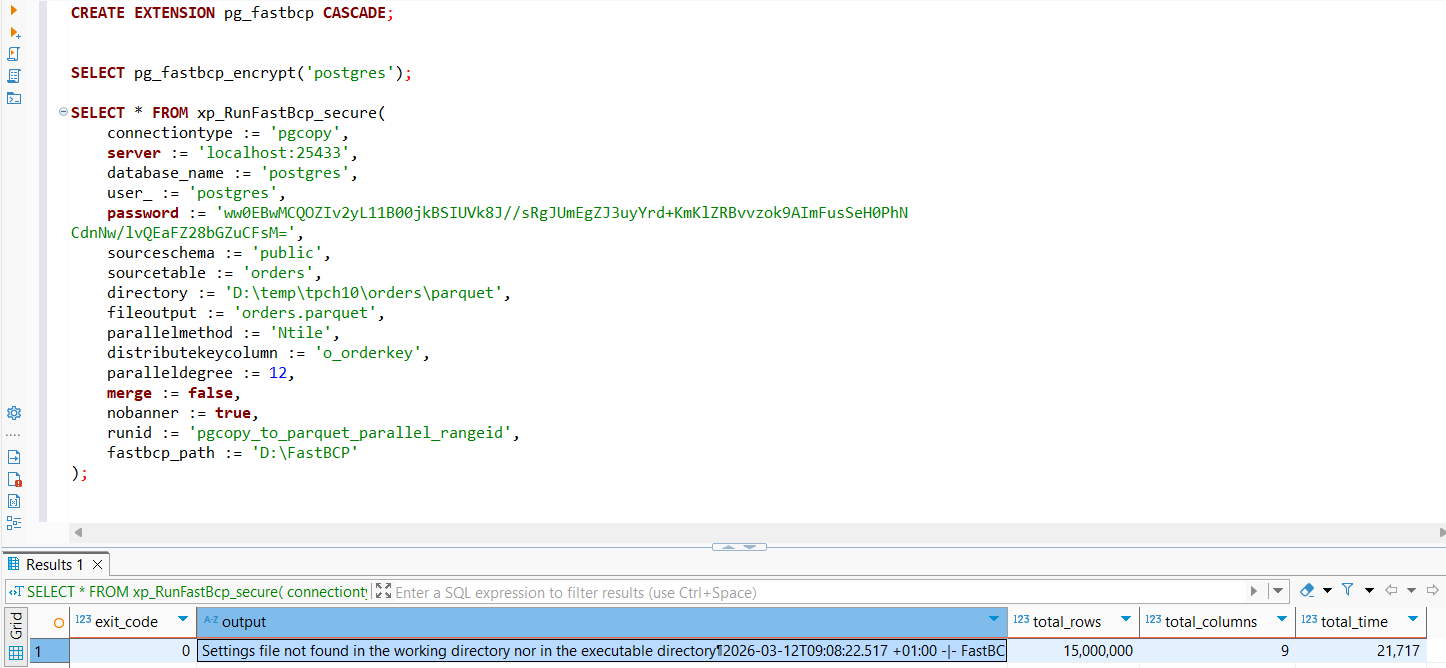Click the filter results input field
The image size is (1446, 668).
click(x=700, y=591)
